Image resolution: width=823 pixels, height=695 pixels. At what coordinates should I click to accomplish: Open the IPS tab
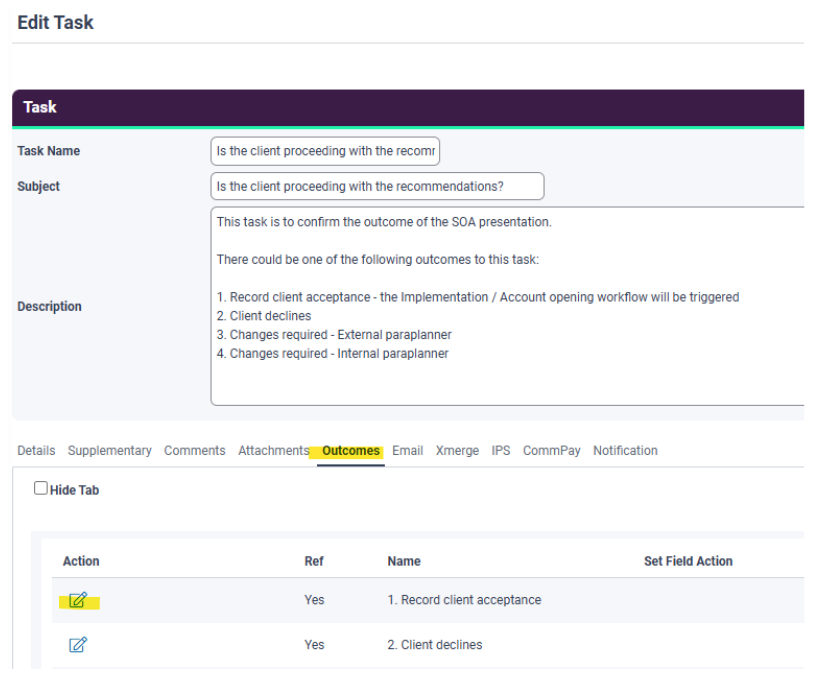tap(501, 451)
